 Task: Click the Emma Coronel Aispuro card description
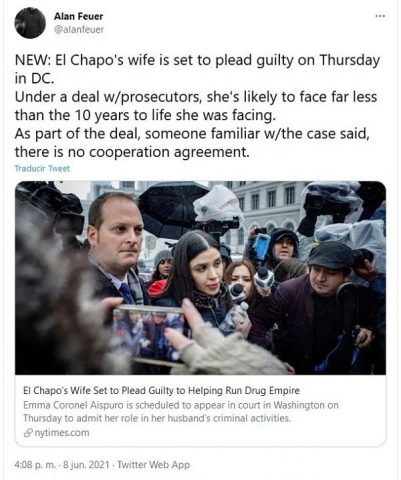181,411
